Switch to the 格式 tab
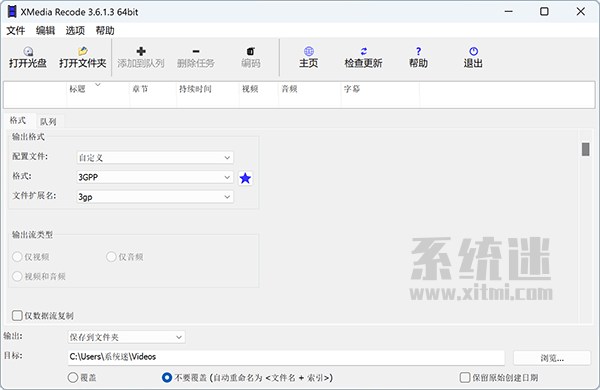This screenshot has width=600, height=390. pyautogui.click(x=18, y=121)
